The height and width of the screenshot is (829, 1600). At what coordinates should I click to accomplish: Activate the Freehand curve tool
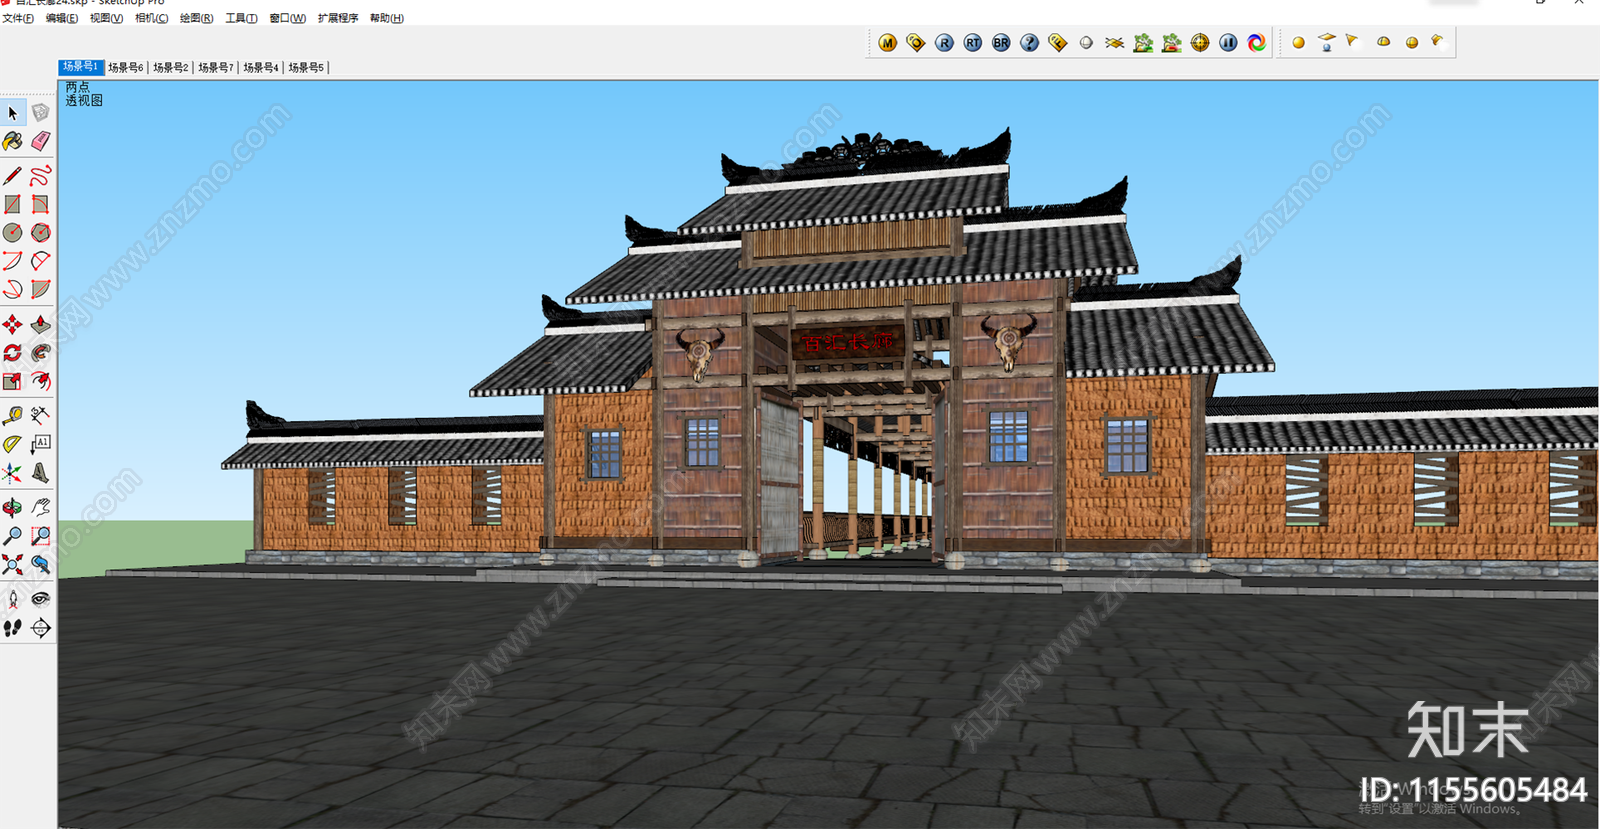click(40, 176)
